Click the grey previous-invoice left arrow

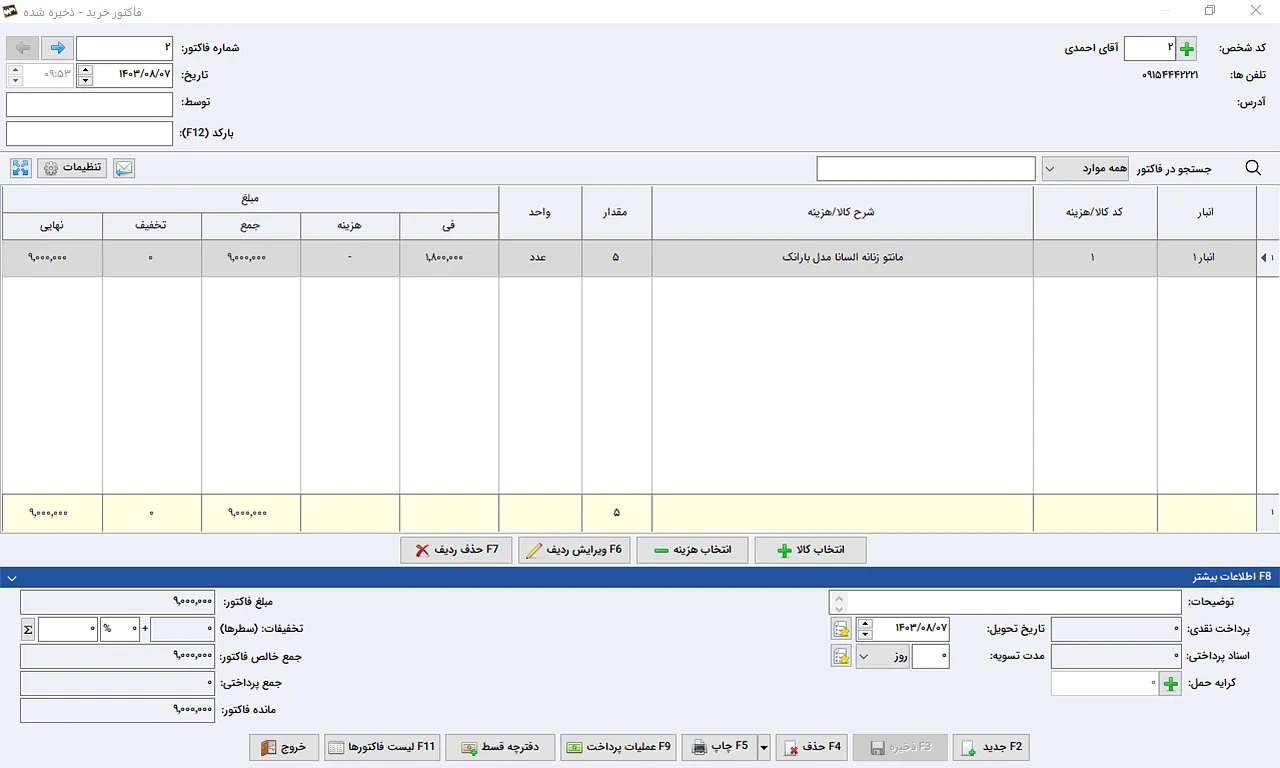[x=23, y=48]
